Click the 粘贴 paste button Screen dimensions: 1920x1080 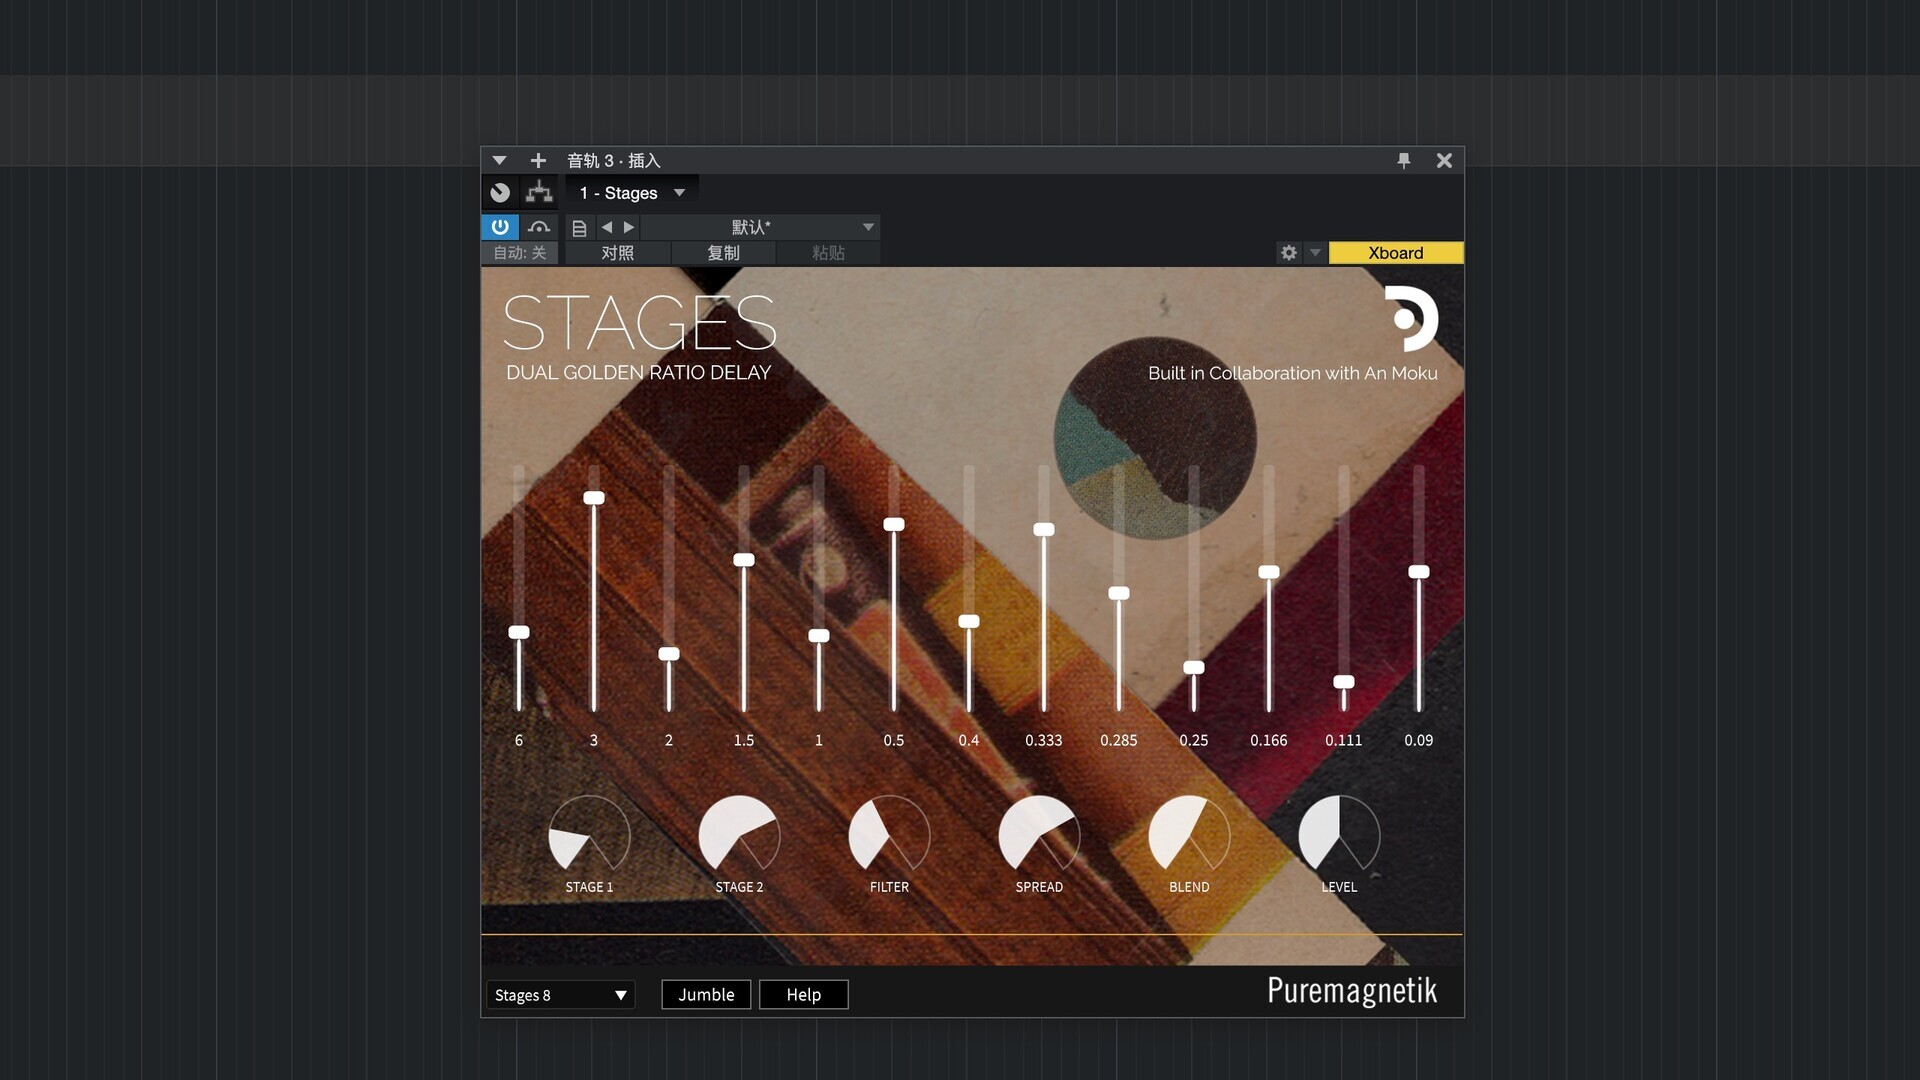828,253
